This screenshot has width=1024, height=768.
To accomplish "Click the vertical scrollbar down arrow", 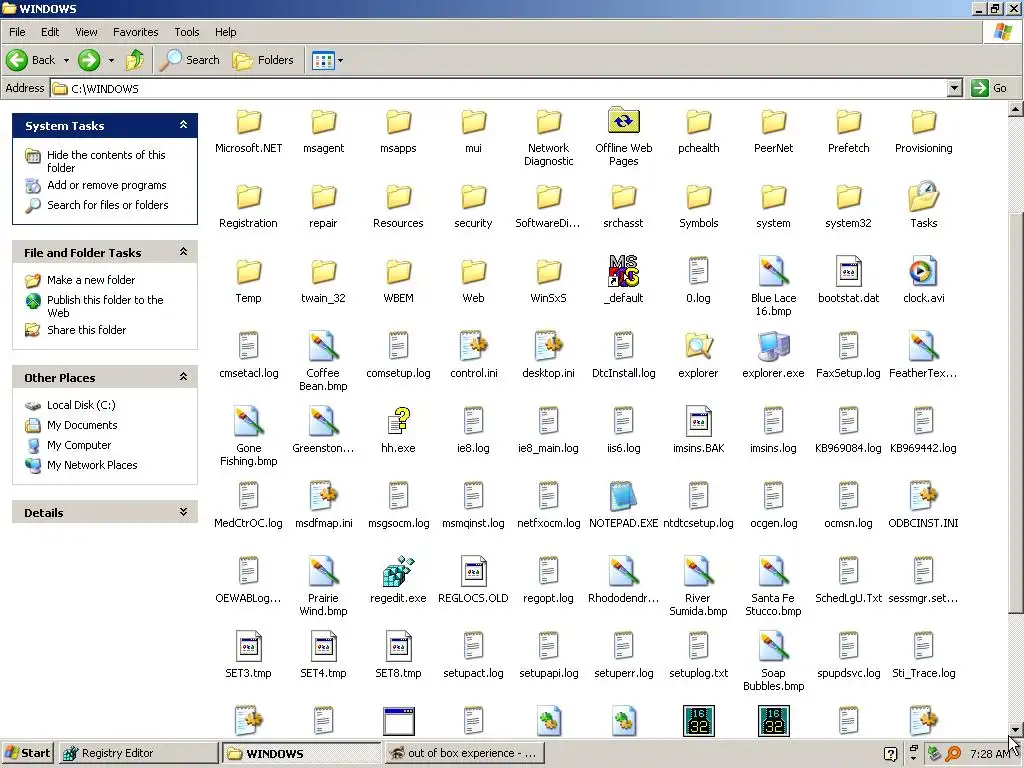I will (1016, 729).
